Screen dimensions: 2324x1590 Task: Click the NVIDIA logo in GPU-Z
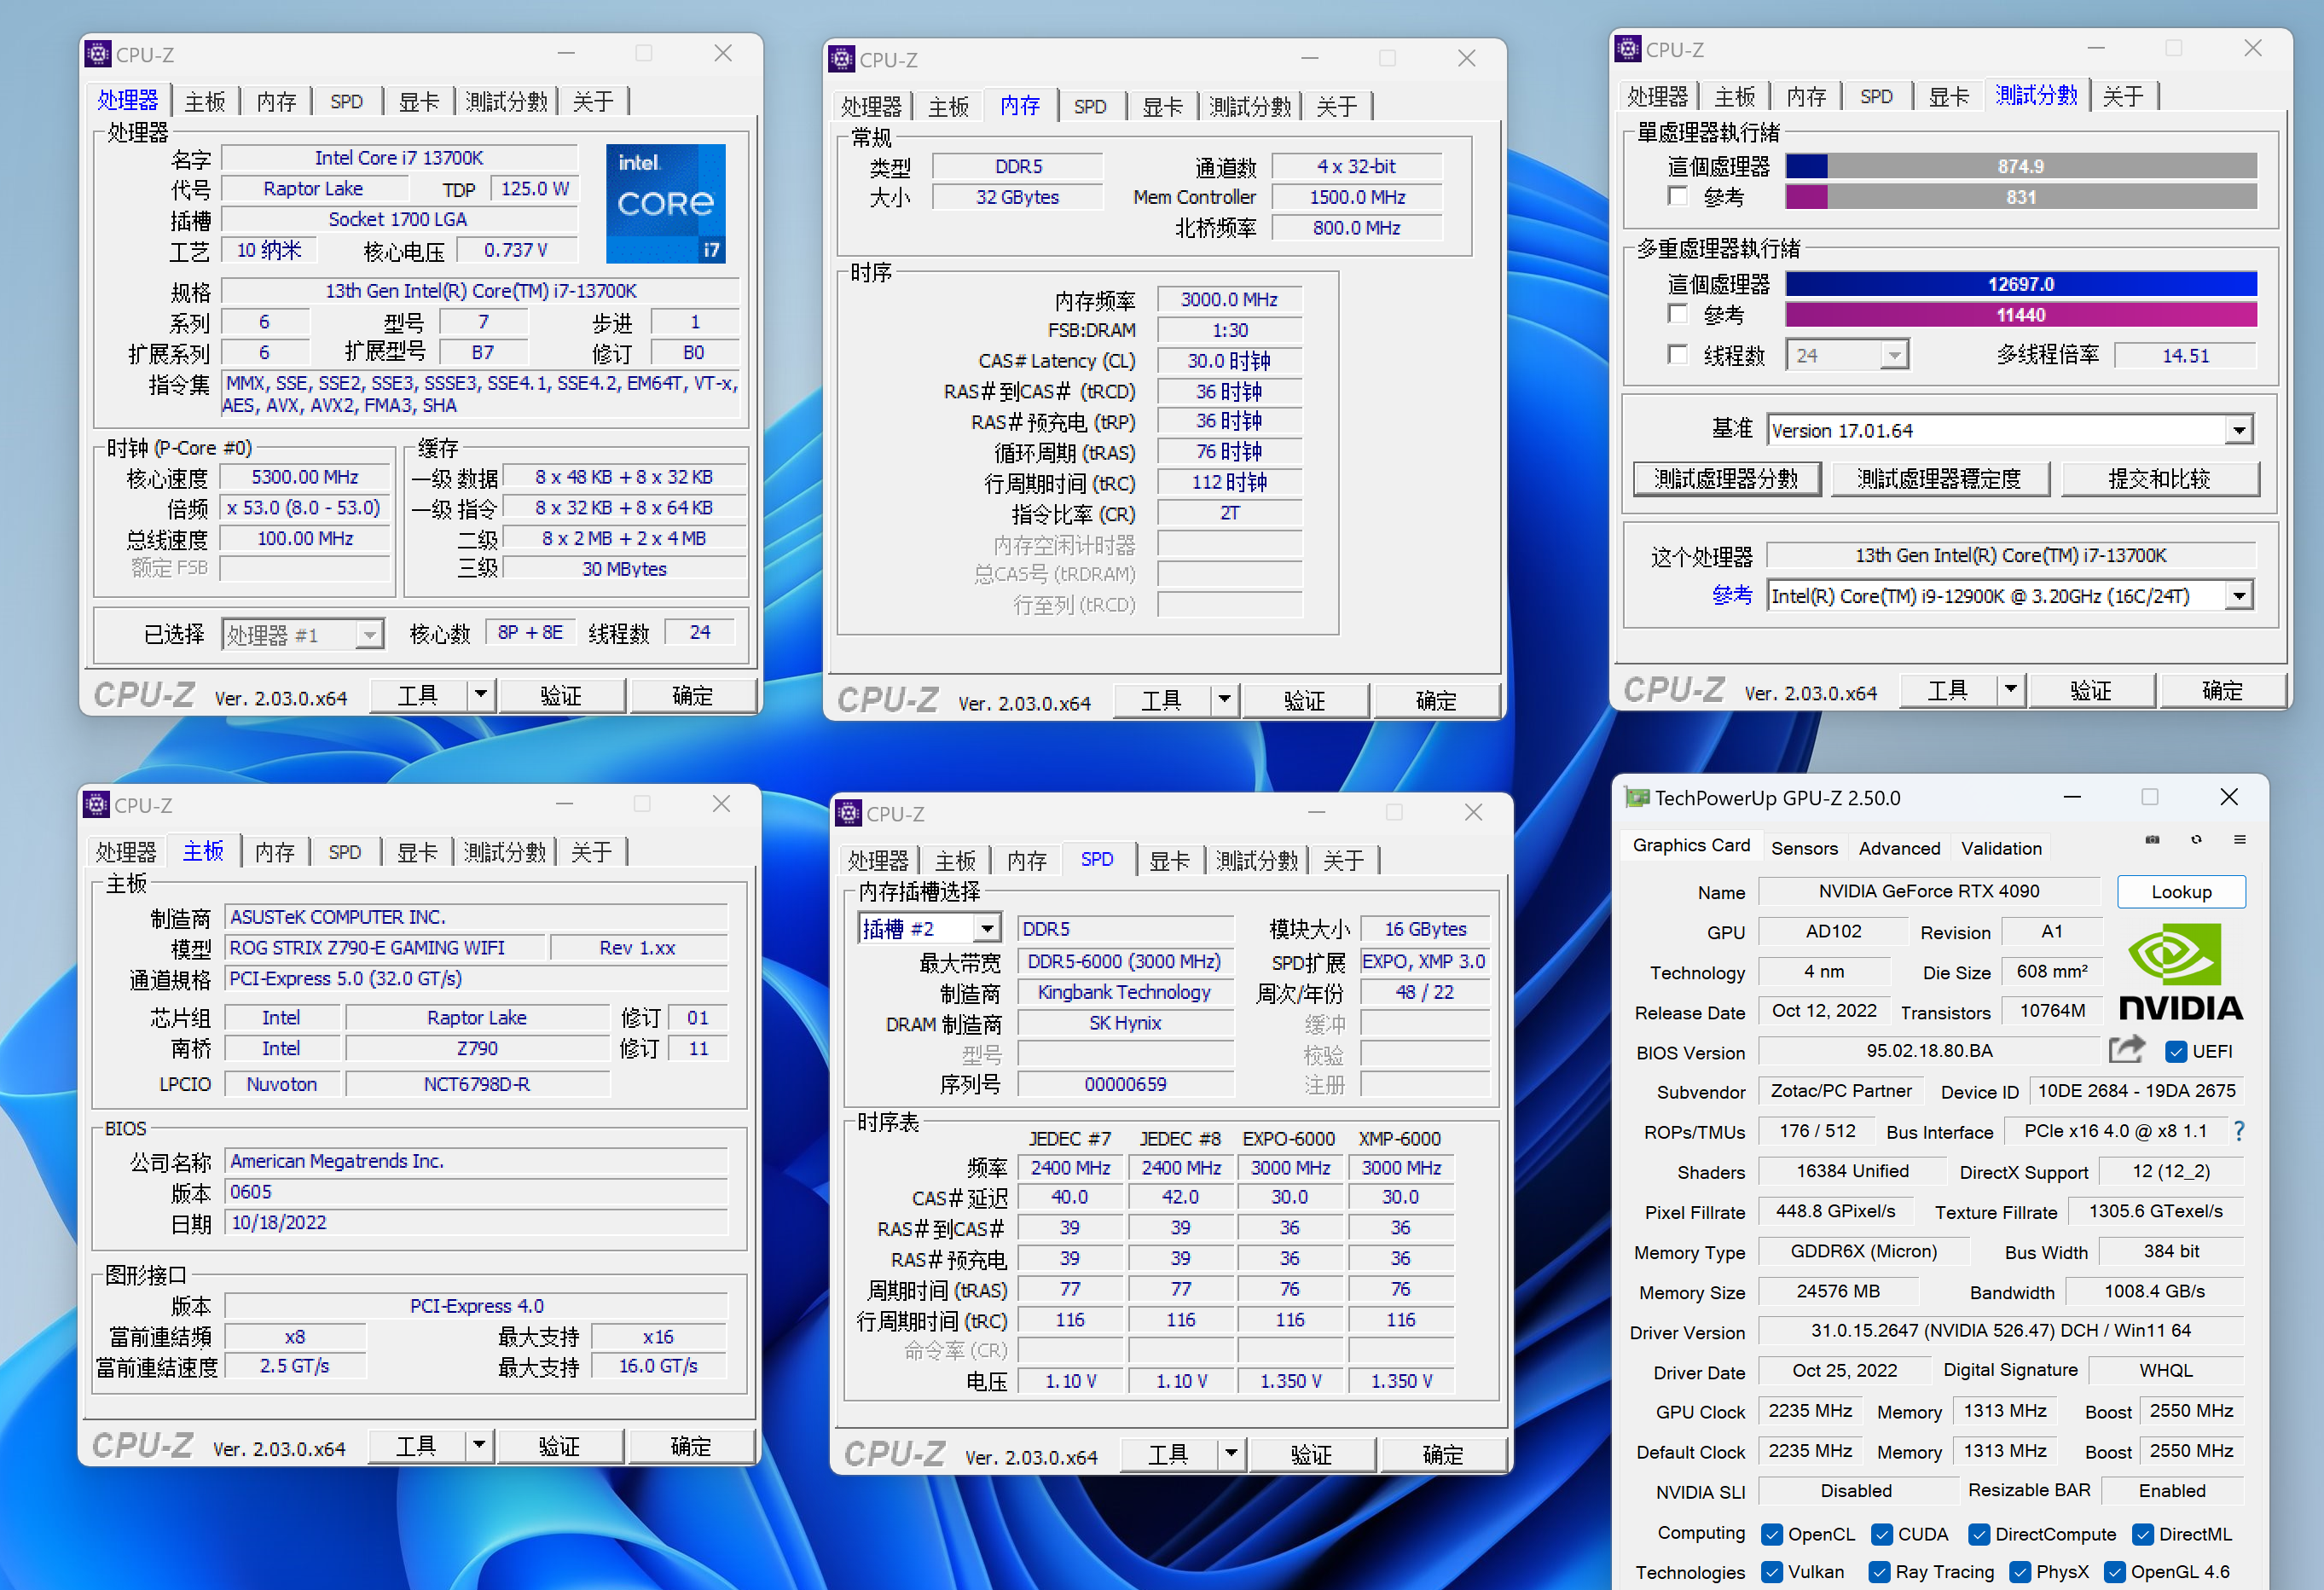2180,971
